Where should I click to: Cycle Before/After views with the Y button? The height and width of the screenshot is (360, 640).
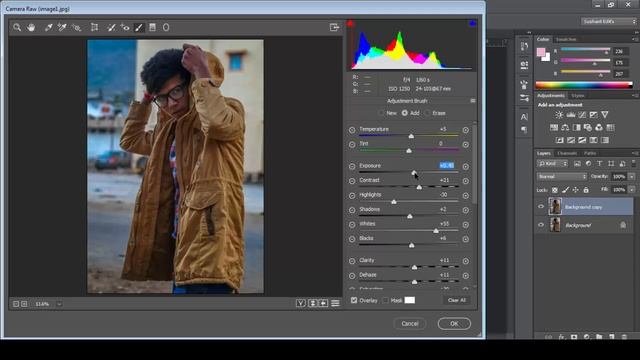pos(301,303)
